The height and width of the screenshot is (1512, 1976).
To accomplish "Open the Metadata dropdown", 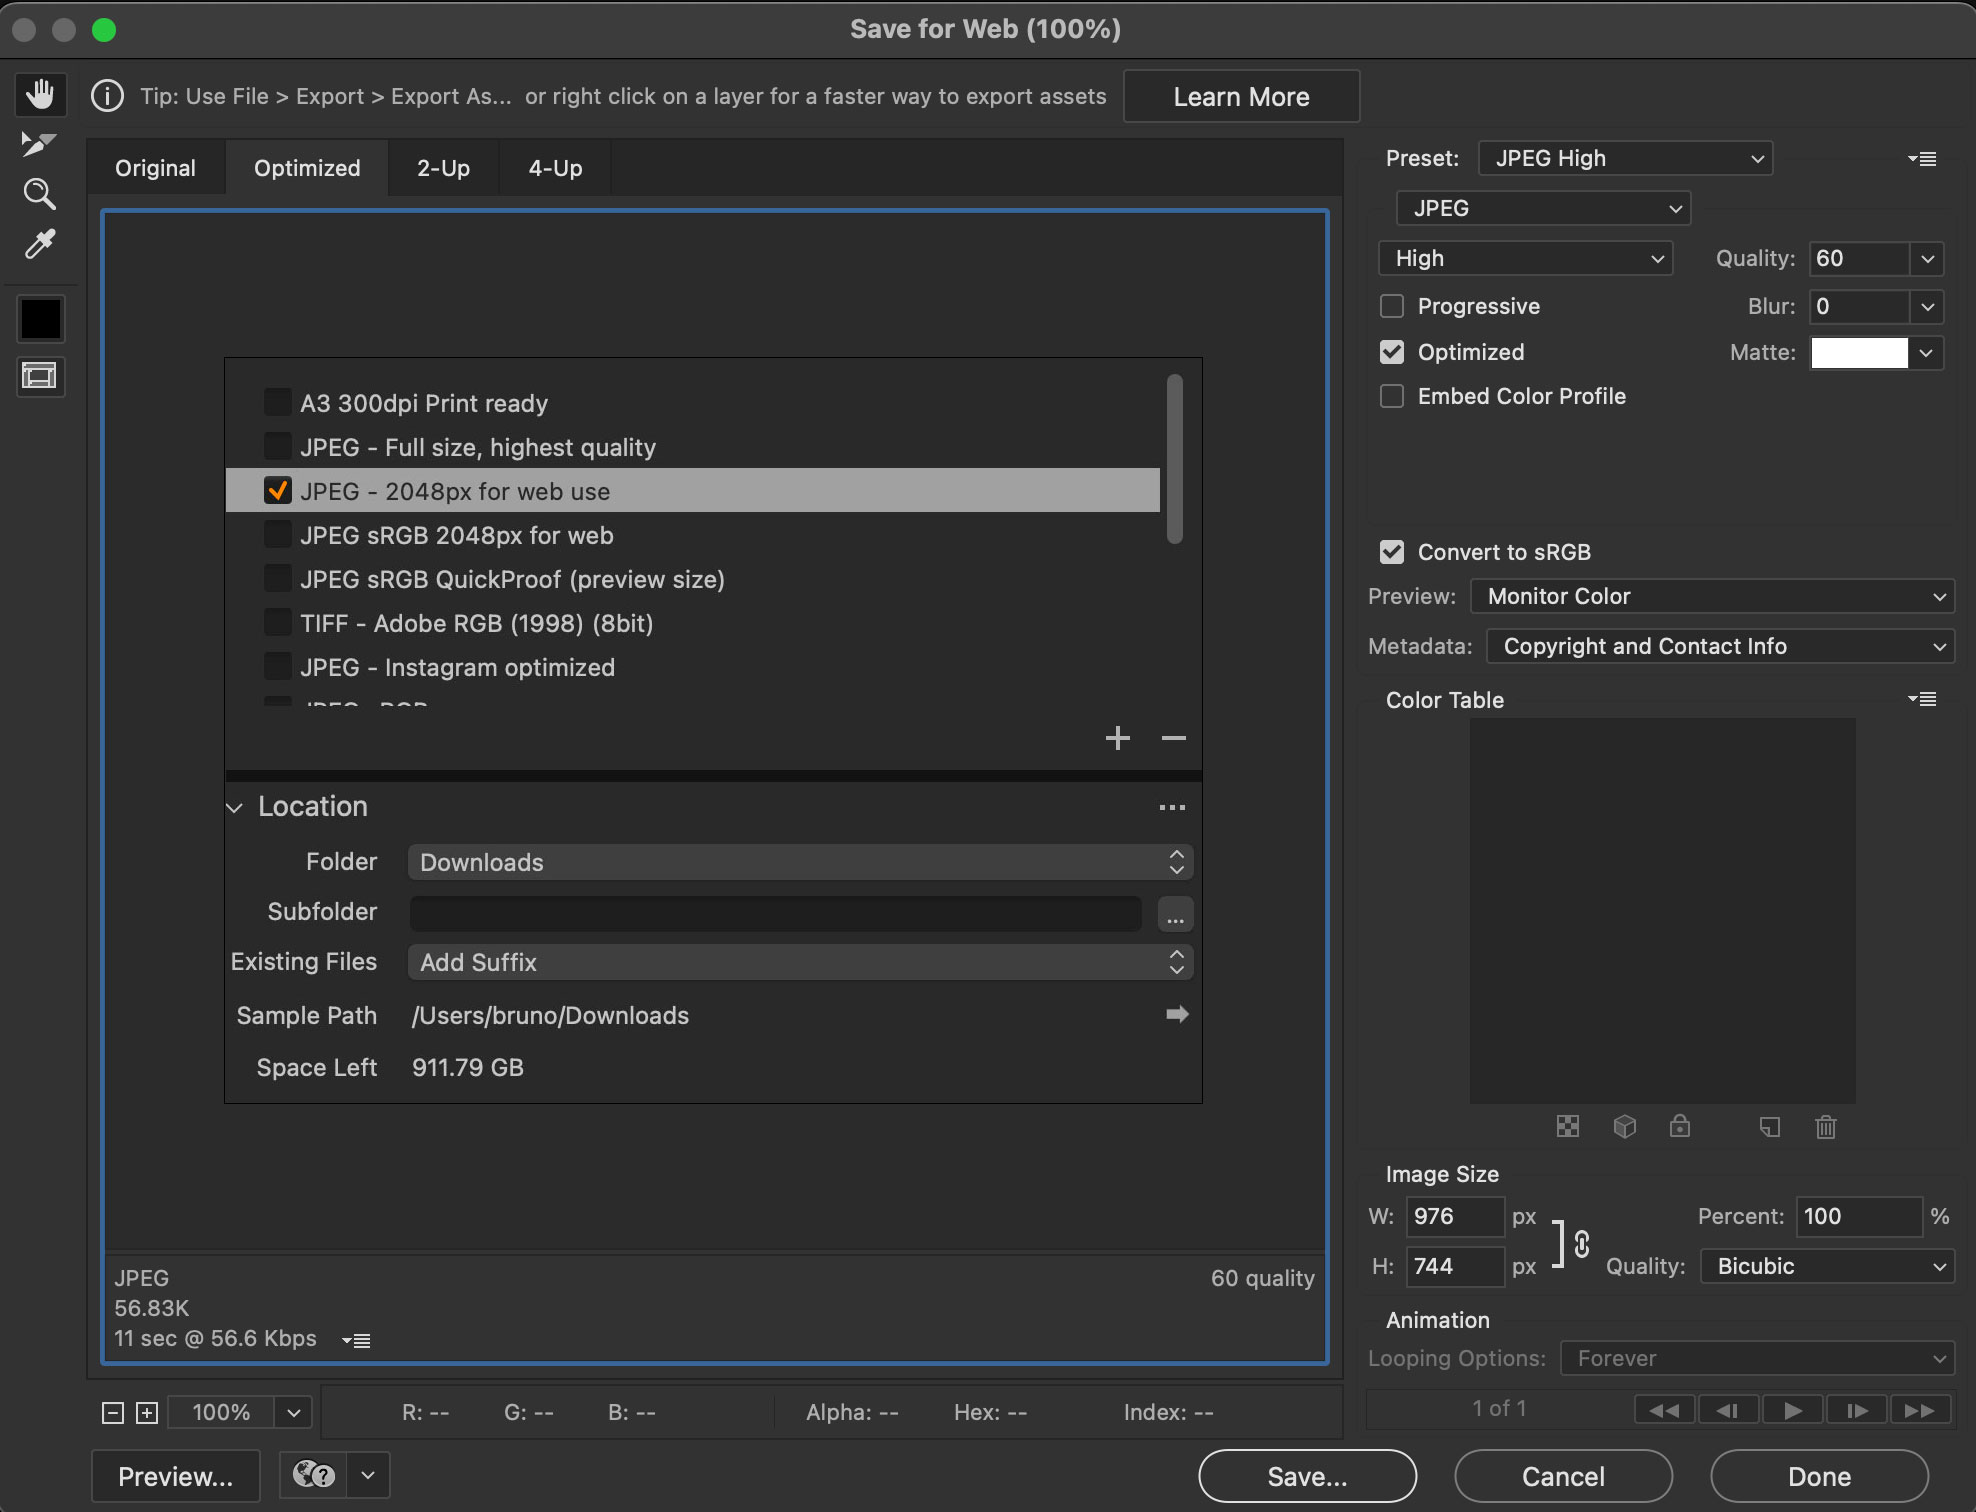I will (x=1720, y=646).
